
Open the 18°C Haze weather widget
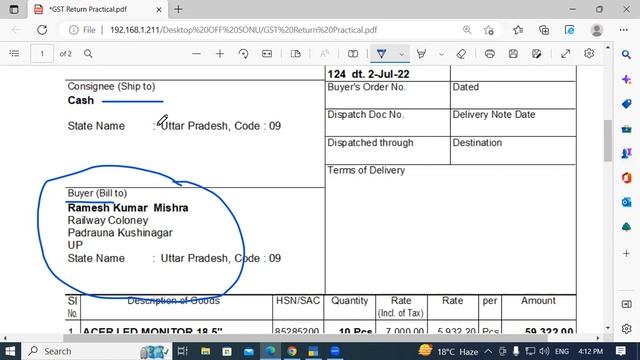tap(448, 351)
